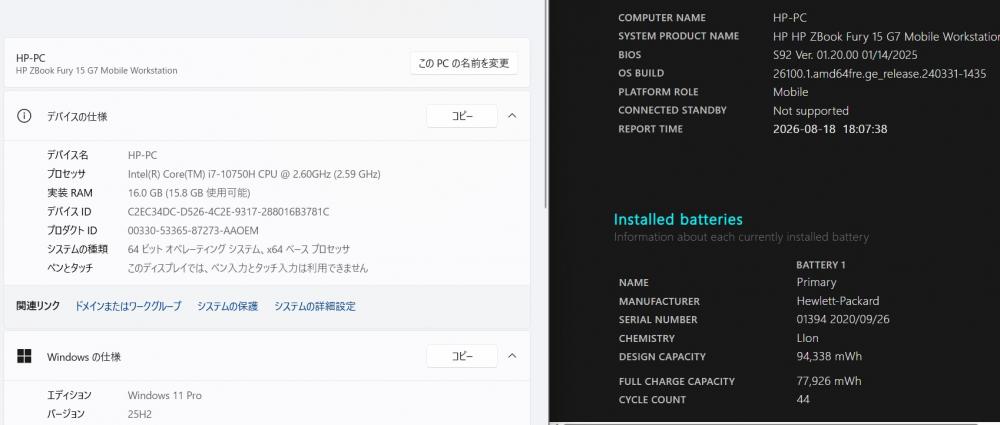This screenshot has width=1000, height=425.
Task: Select the device ID C2EC34DC value
Action: tap(229, 212)
